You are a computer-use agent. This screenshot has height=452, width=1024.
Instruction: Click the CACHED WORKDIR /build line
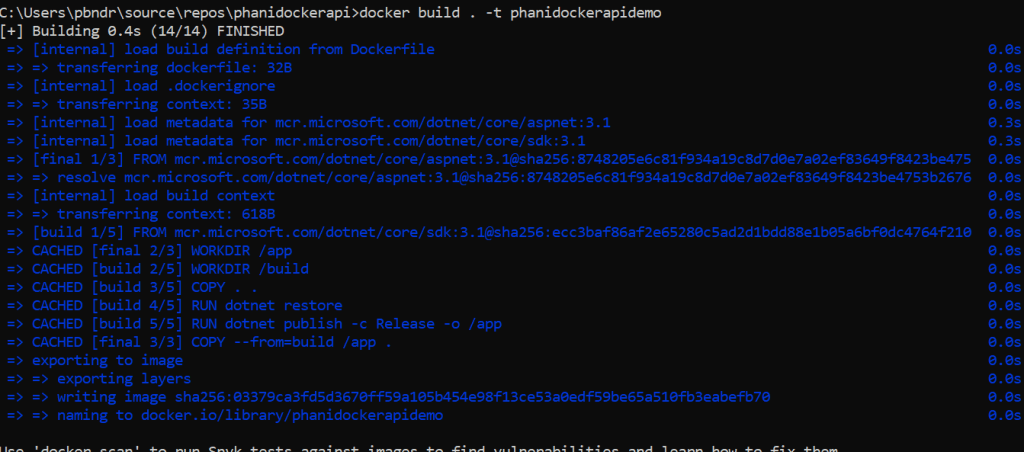[171, 269]
